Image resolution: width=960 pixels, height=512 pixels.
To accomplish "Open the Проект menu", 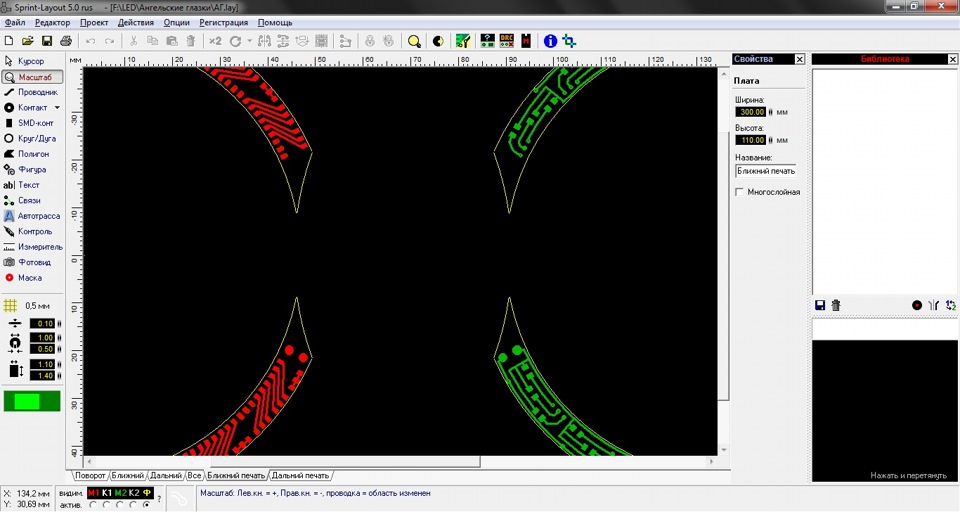I will point(94,23).
